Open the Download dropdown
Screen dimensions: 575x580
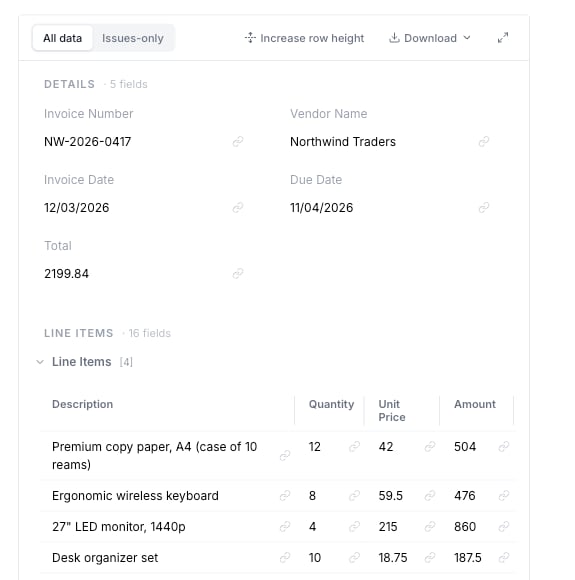[x=430, y=38]
